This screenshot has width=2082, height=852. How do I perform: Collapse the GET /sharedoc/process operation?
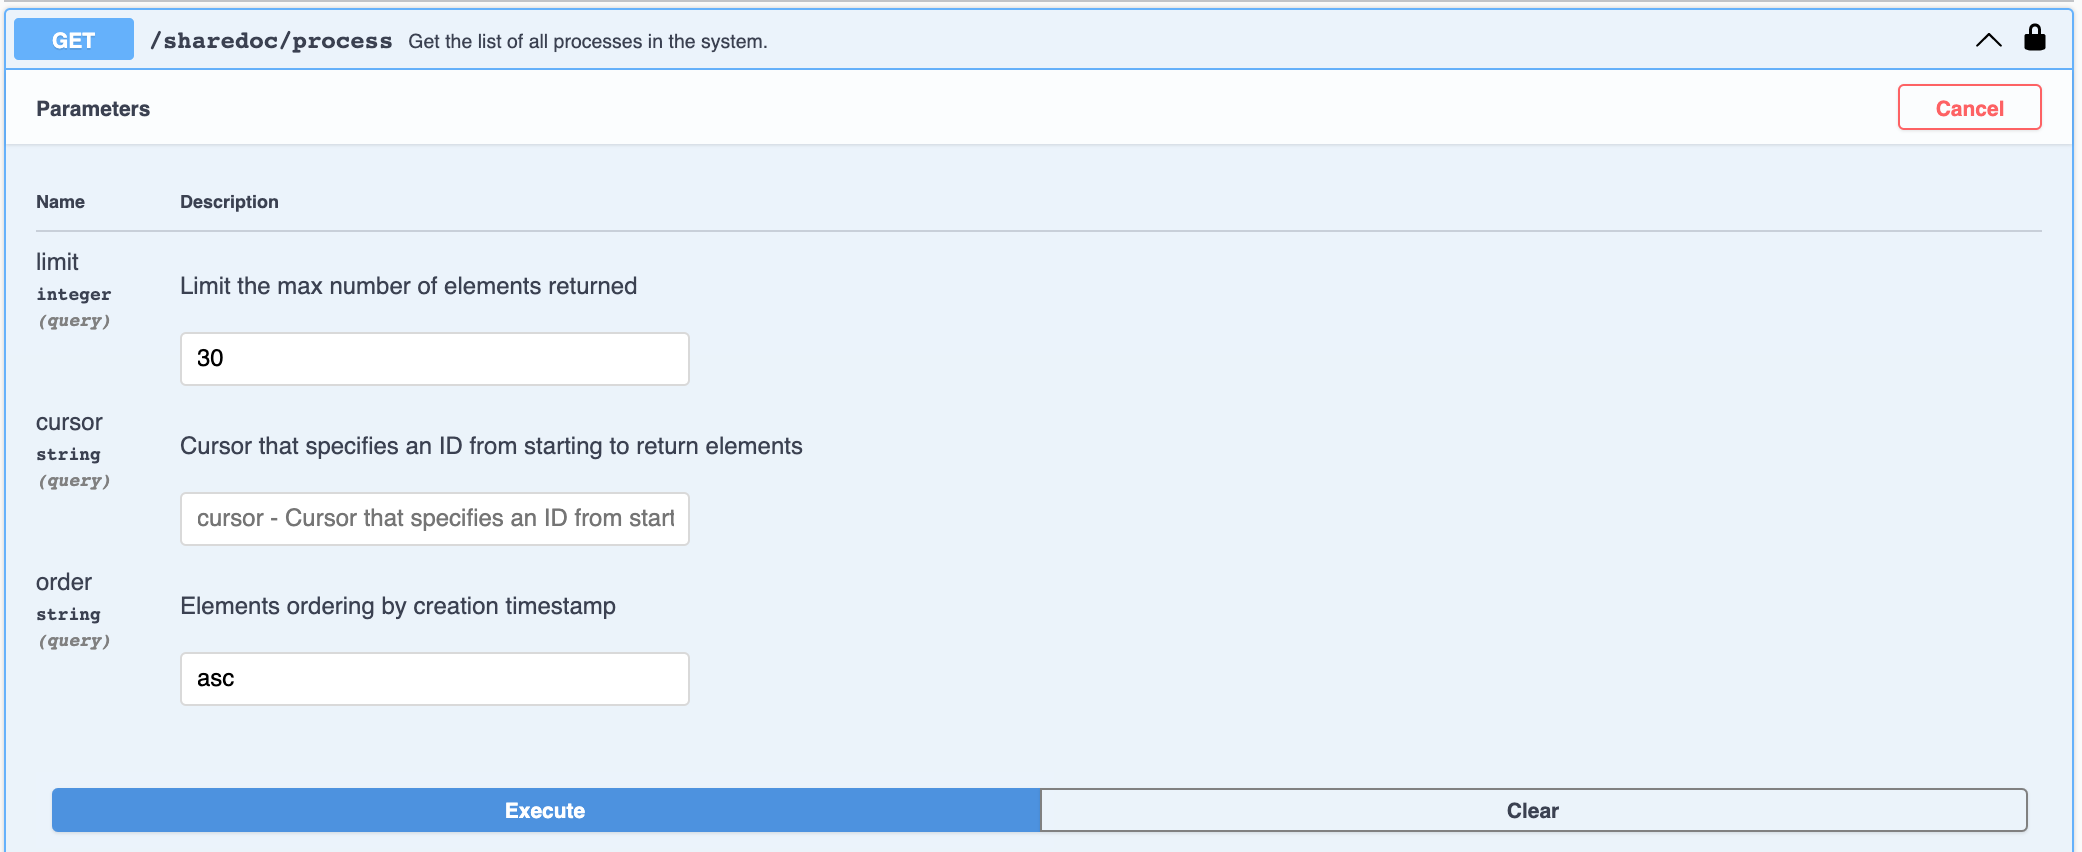click(1988, 40)
